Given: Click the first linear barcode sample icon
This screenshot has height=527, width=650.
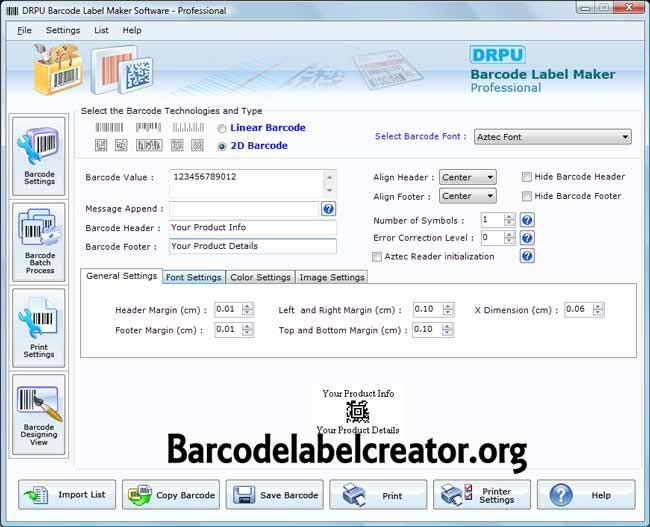Looking at the screenshot, I should tap(109, 127).
